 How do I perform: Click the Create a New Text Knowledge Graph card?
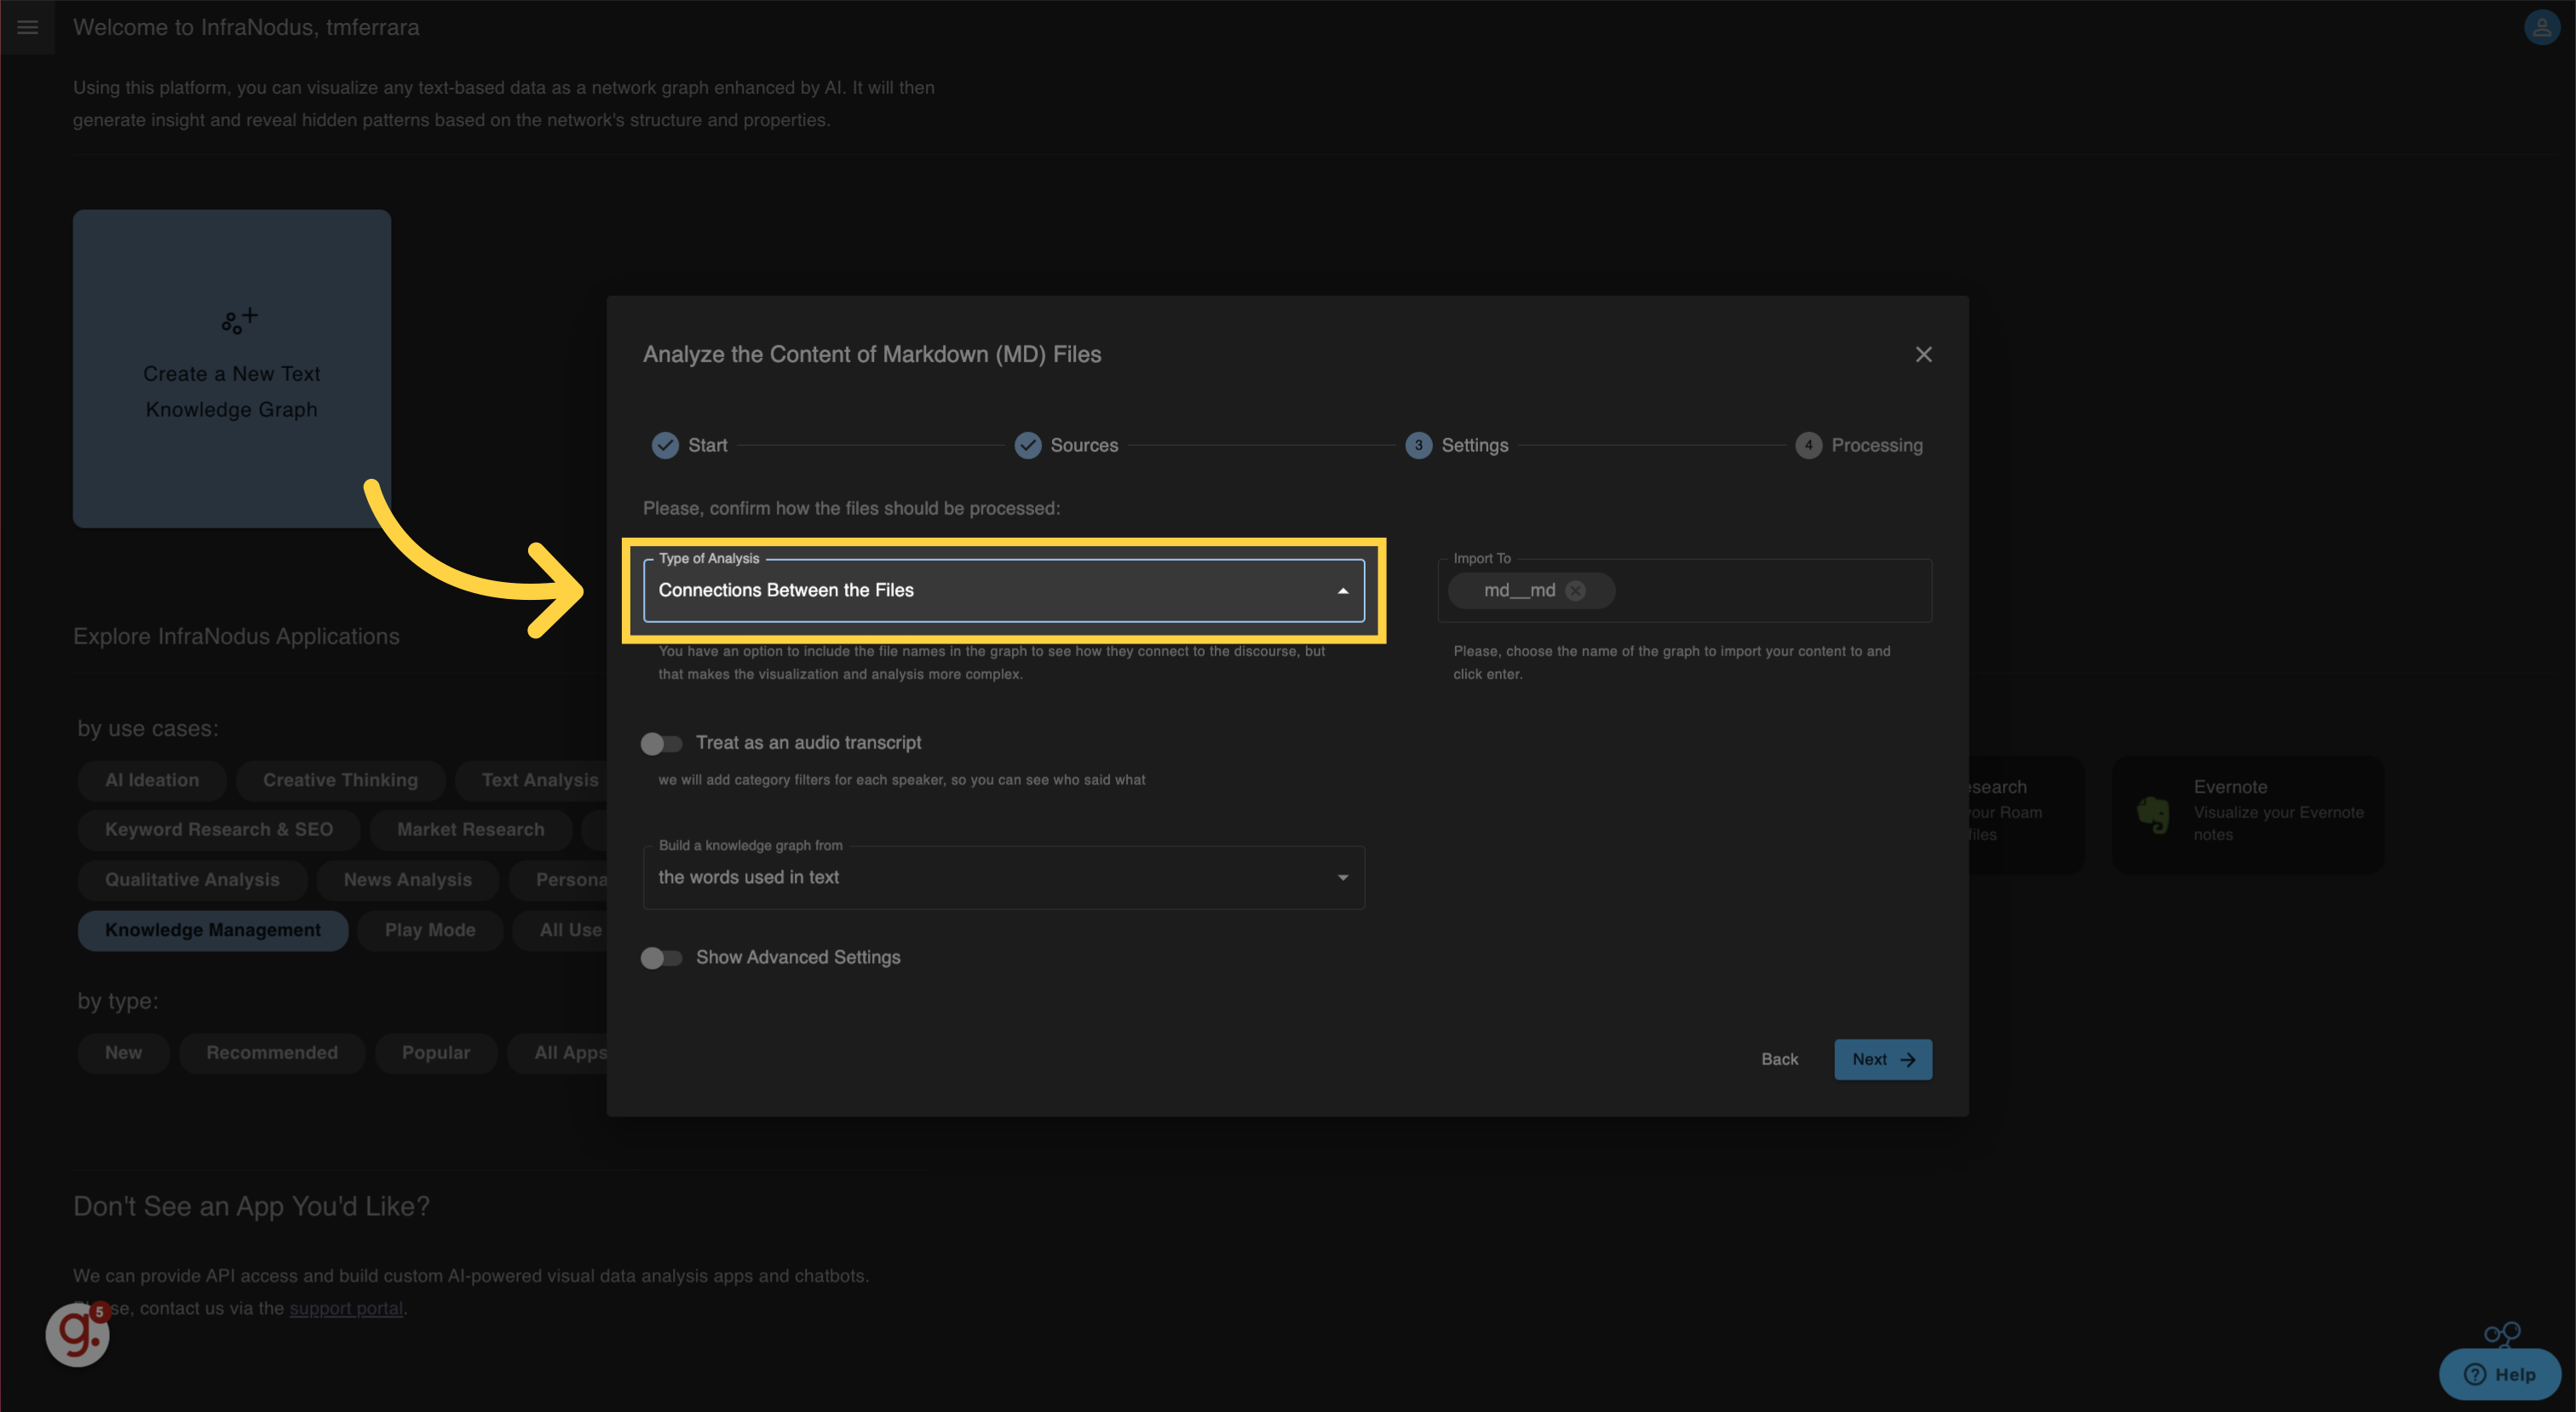pos(232,368)
